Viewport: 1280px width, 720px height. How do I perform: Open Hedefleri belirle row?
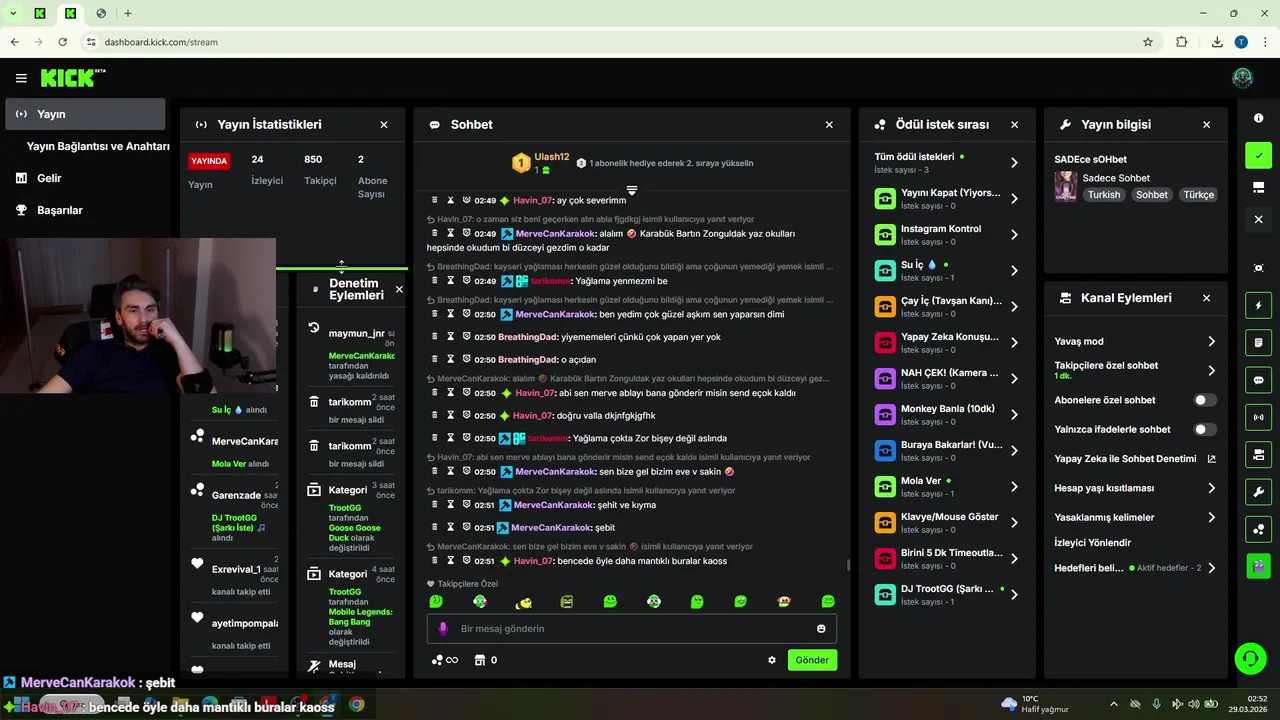coord(1135,568)
